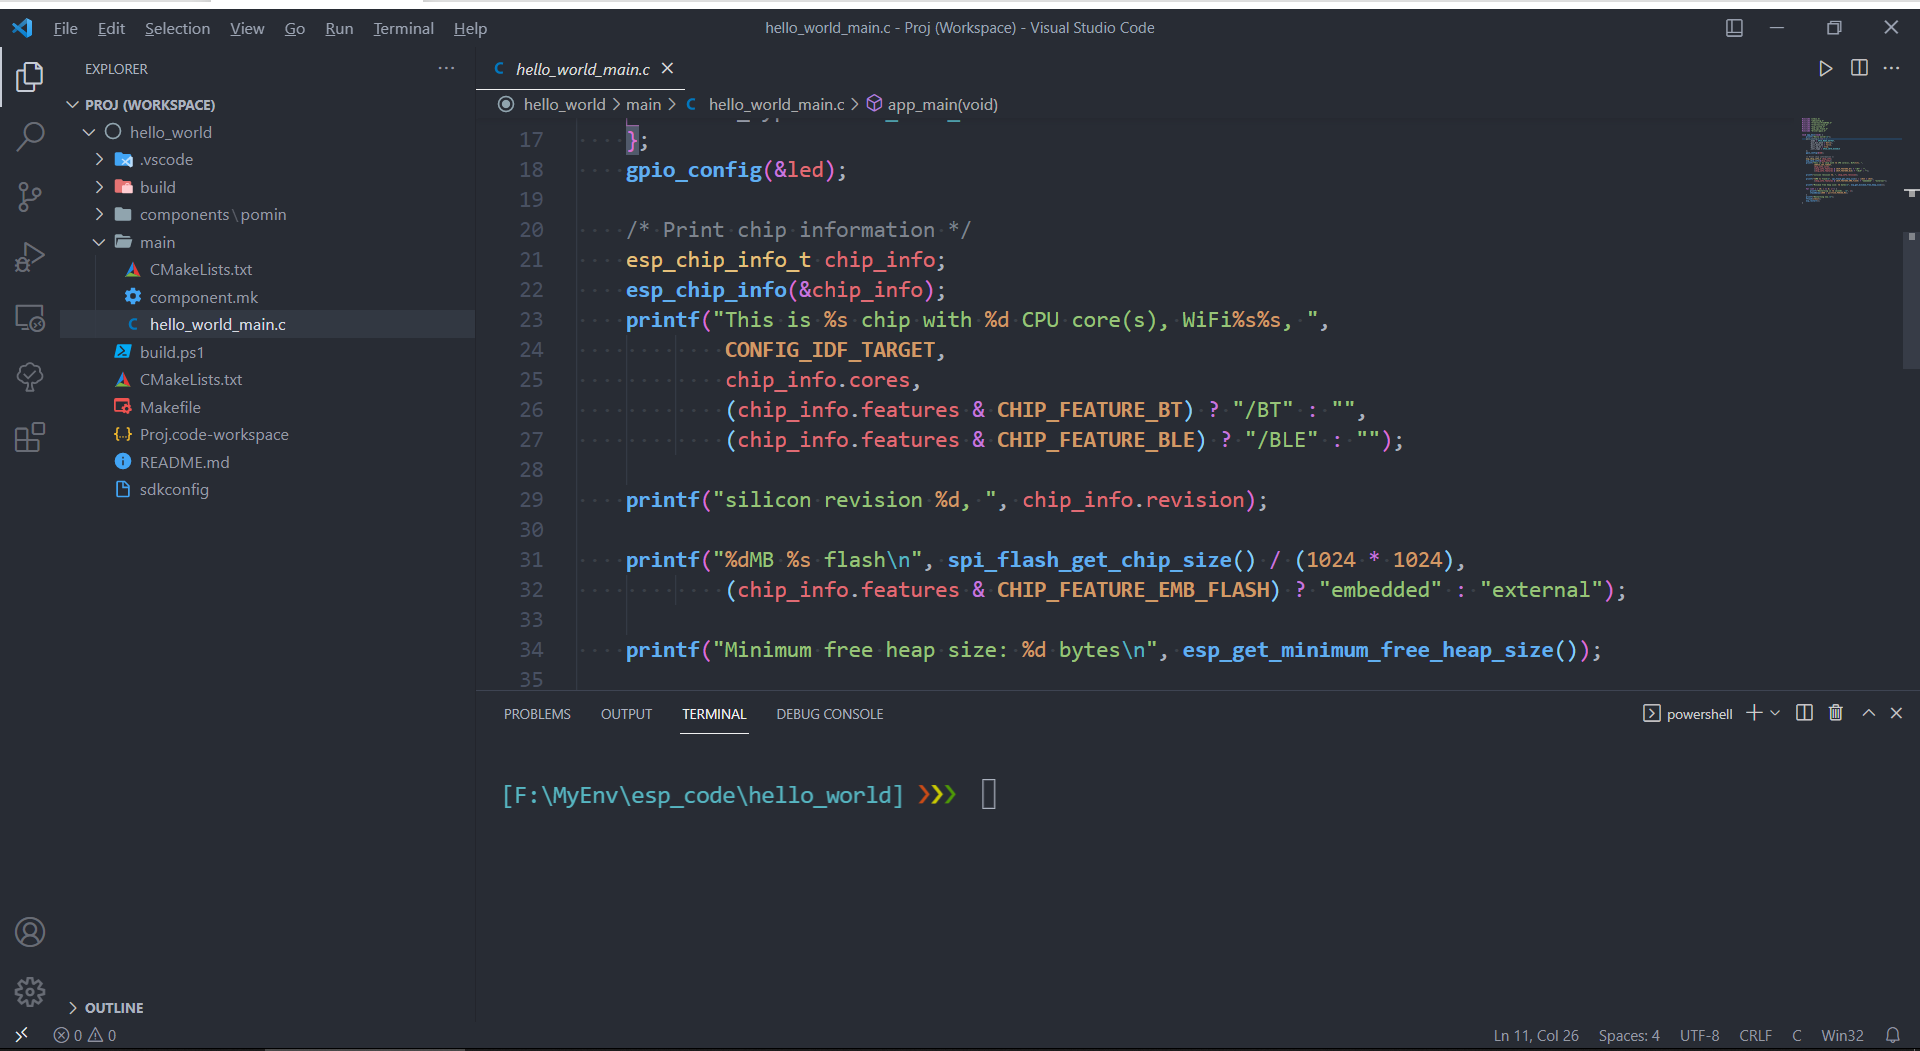Open the Manage gear menu
This screenshot has width=1920, height=1051.
tap(30, 991)
